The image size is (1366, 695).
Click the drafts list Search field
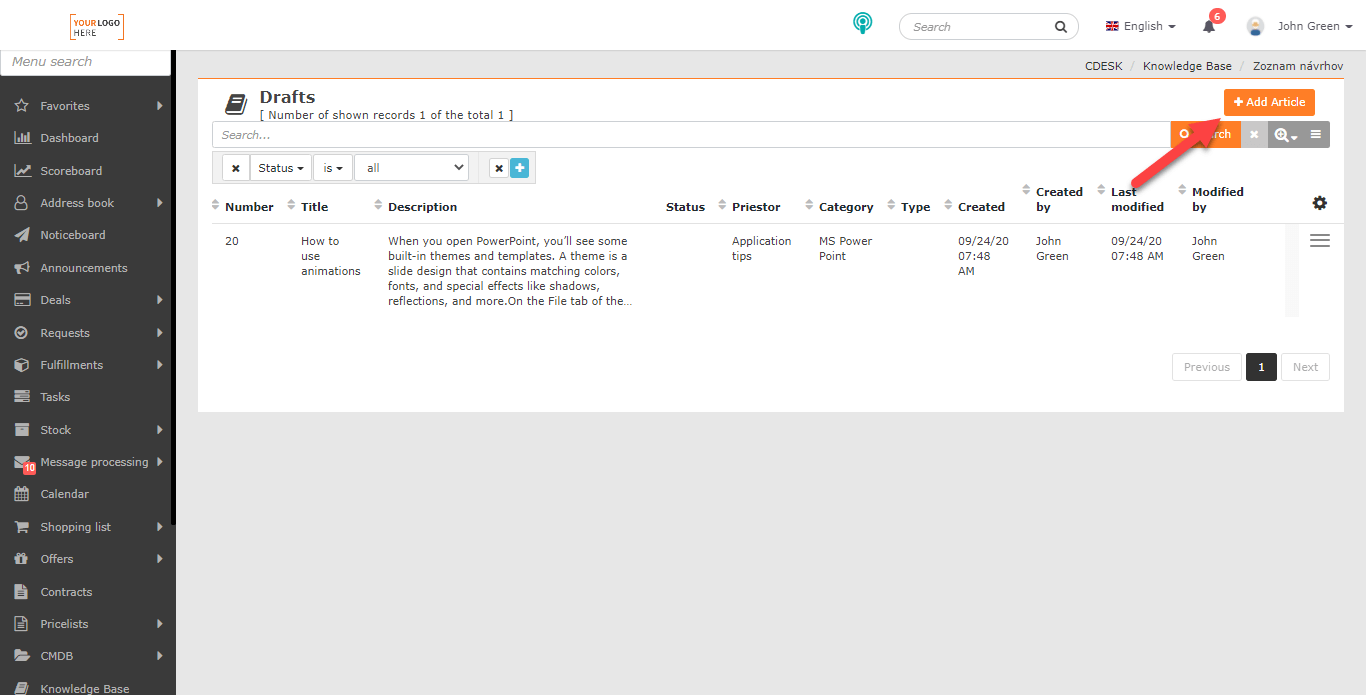pyautogui.click(x=691, y=135)
